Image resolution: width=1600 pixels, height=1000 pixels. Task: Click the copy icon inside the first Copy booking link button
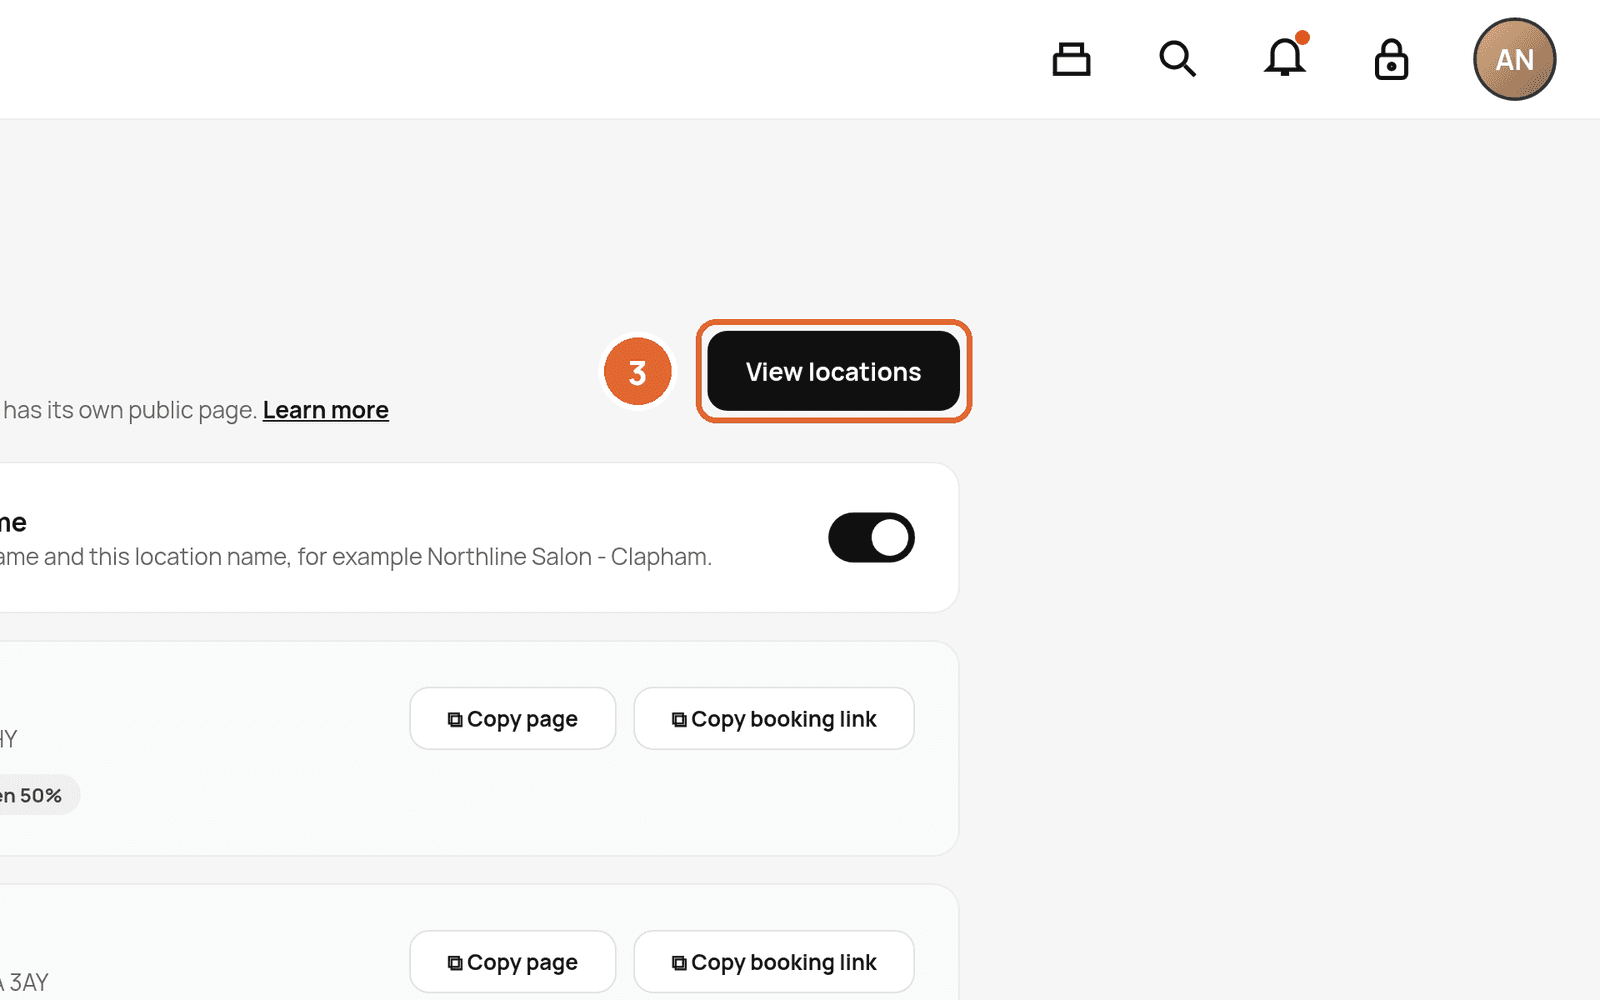click(679, 720)
